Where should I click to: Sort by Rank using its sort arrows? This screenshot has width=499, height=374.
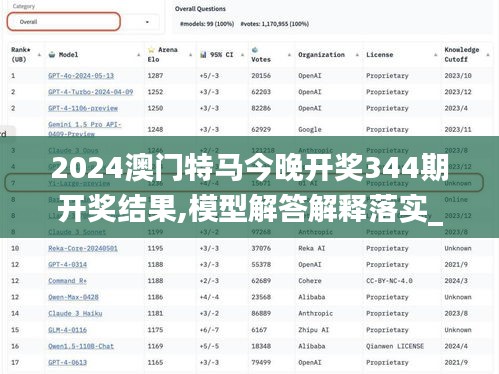click(x=39, y=55)
